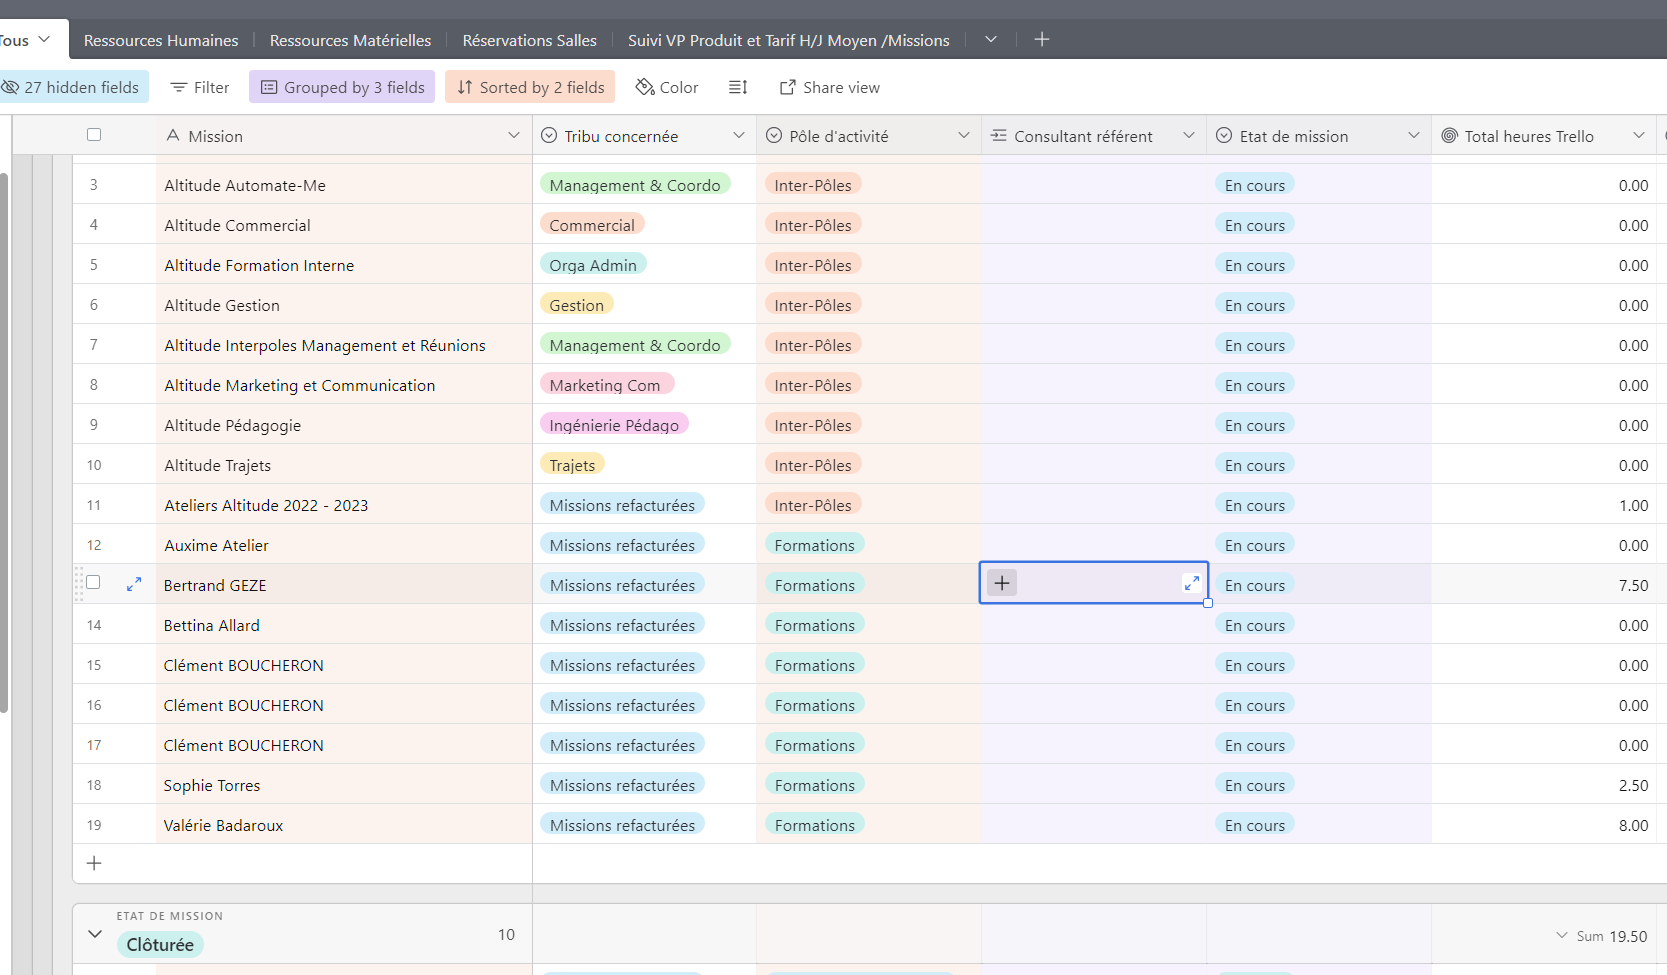Select the Tous tab

pos(24,40)
